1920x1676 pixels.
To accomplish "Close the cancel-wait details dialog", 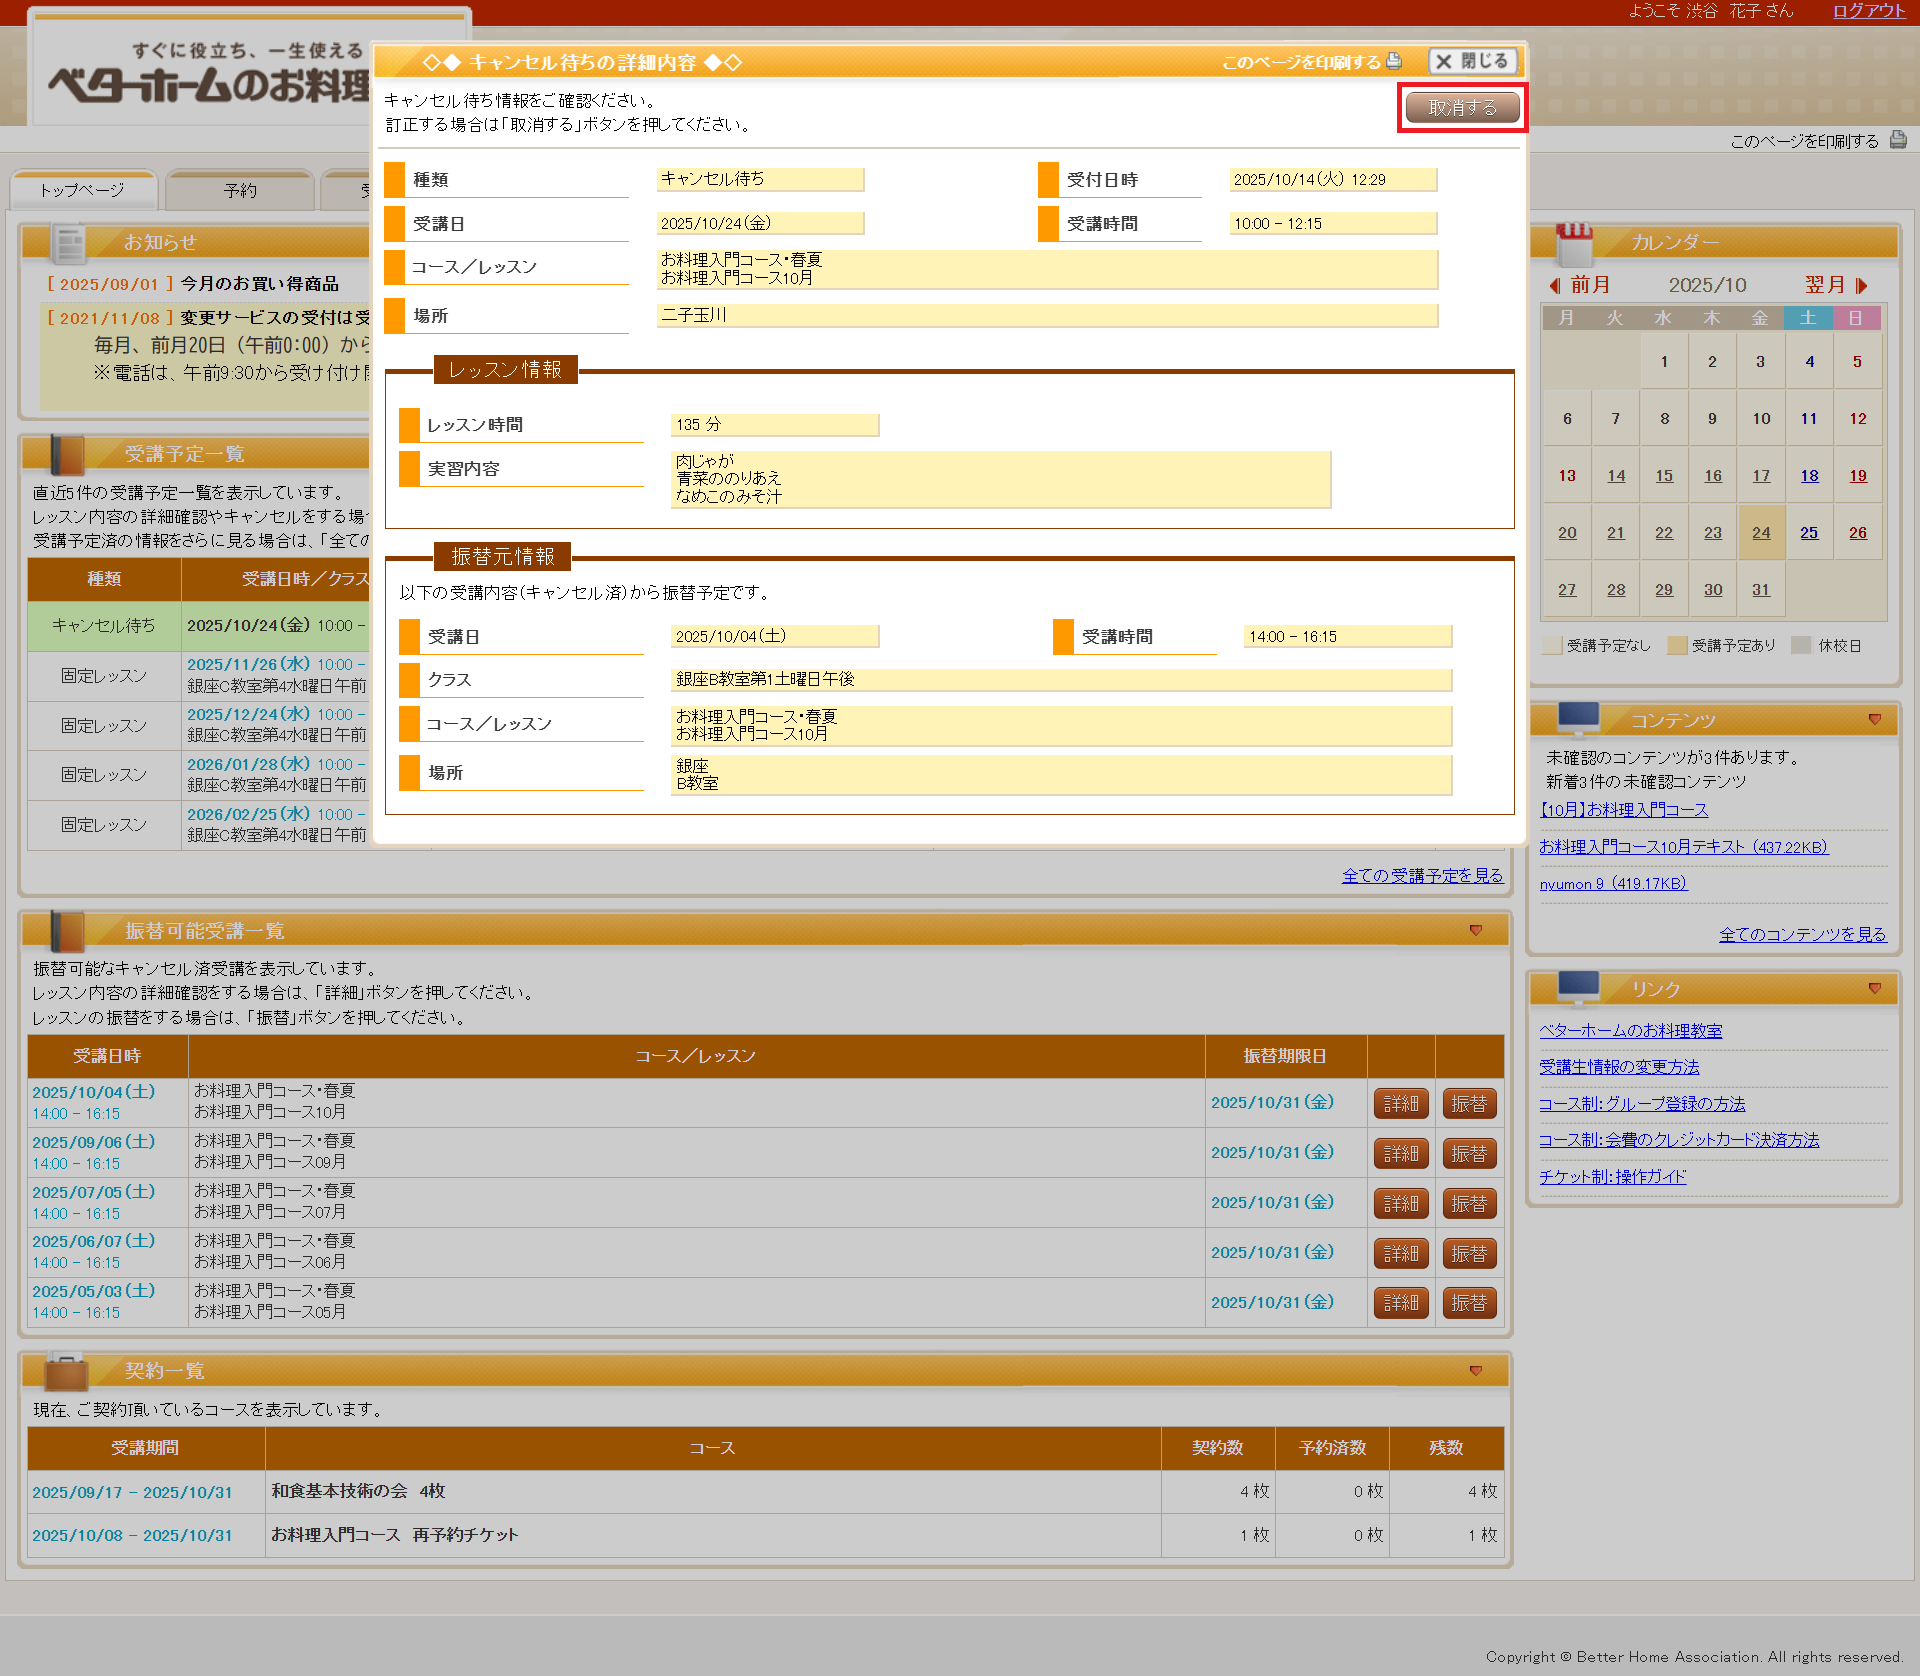I will click(x=1472, y=61).
